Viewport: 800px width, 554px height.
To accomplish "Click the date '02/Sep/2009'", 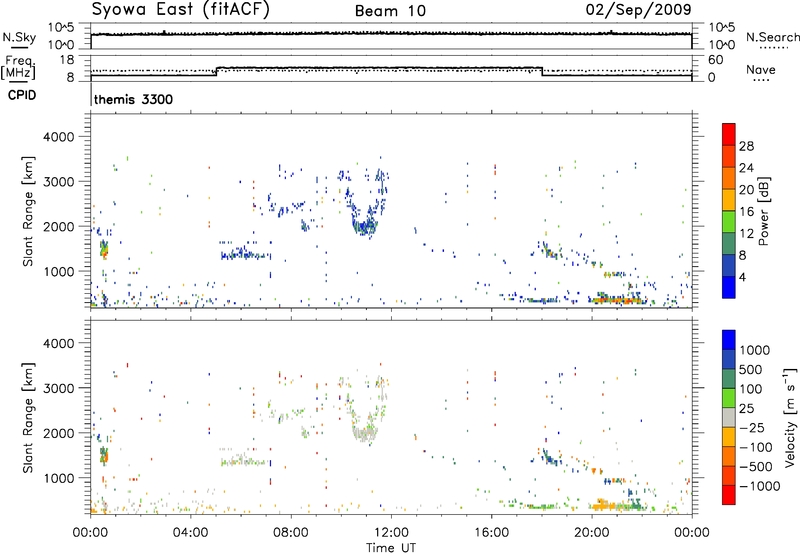I will click(638, 9).
